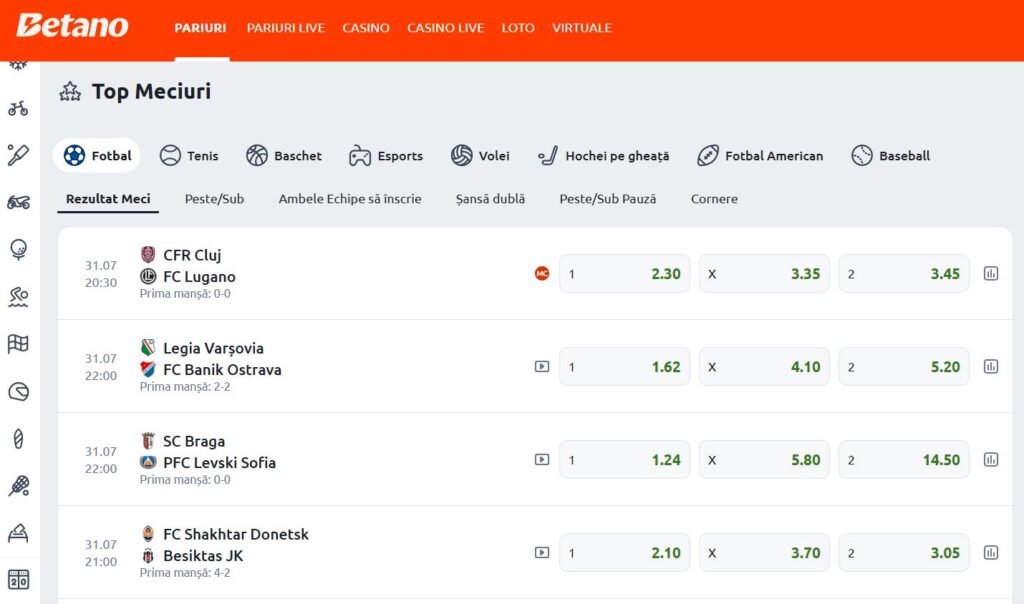Open the Ambele Echipe să înscrie tab
The image size is (1024, 604).
[x=350, y=199]
